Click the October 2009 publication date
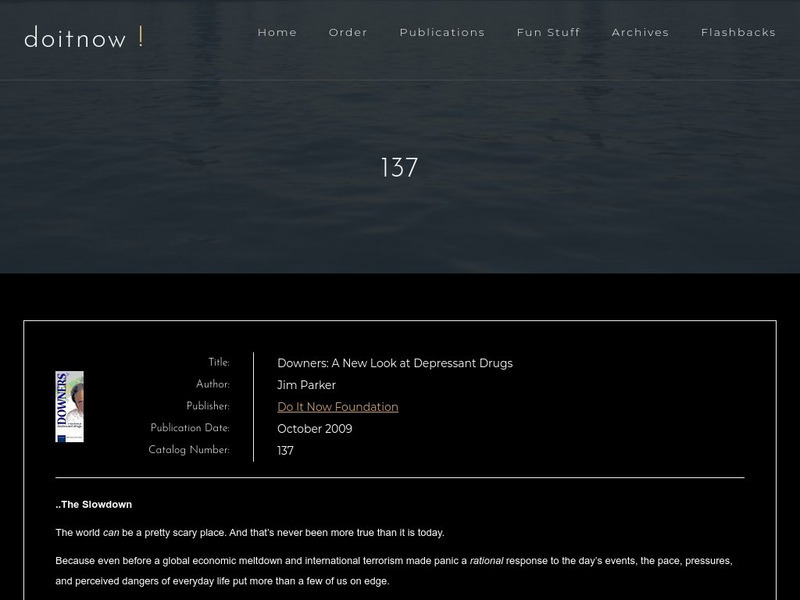Screen dimensions: 800x600 (314, 429)
